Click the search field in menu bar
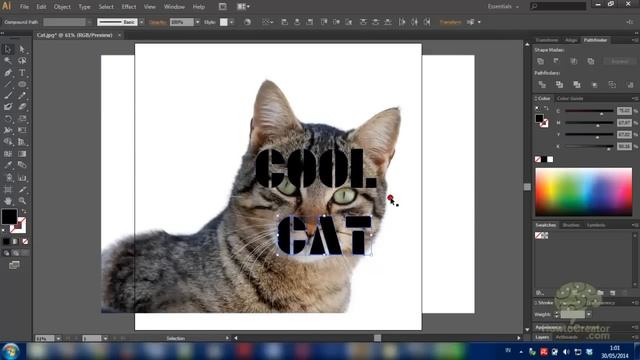This screenshot has height=360, width=640. click(558, 6)
